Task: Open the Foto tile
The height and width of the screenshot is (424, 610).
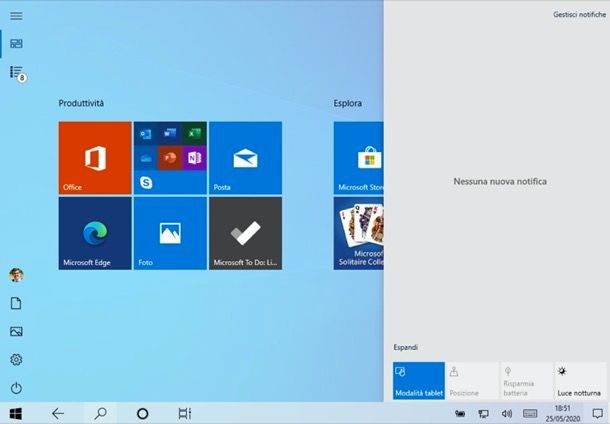Action: [x=170, y=233]
